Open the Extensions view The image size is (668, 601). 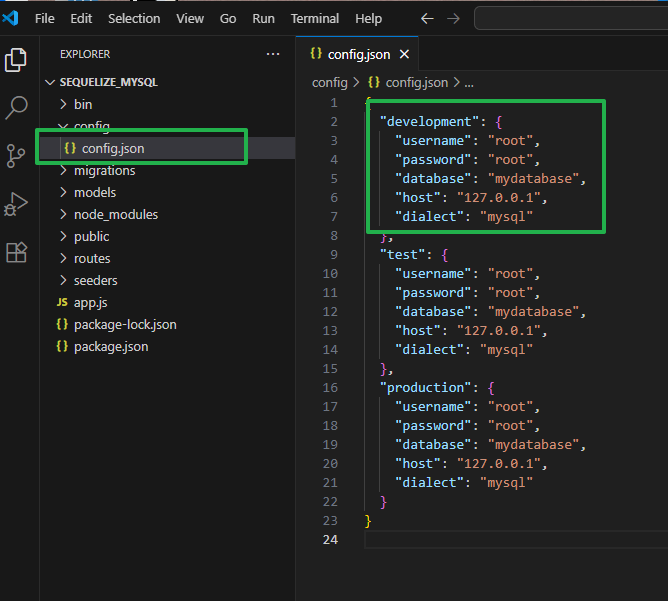tap(17, 252)
